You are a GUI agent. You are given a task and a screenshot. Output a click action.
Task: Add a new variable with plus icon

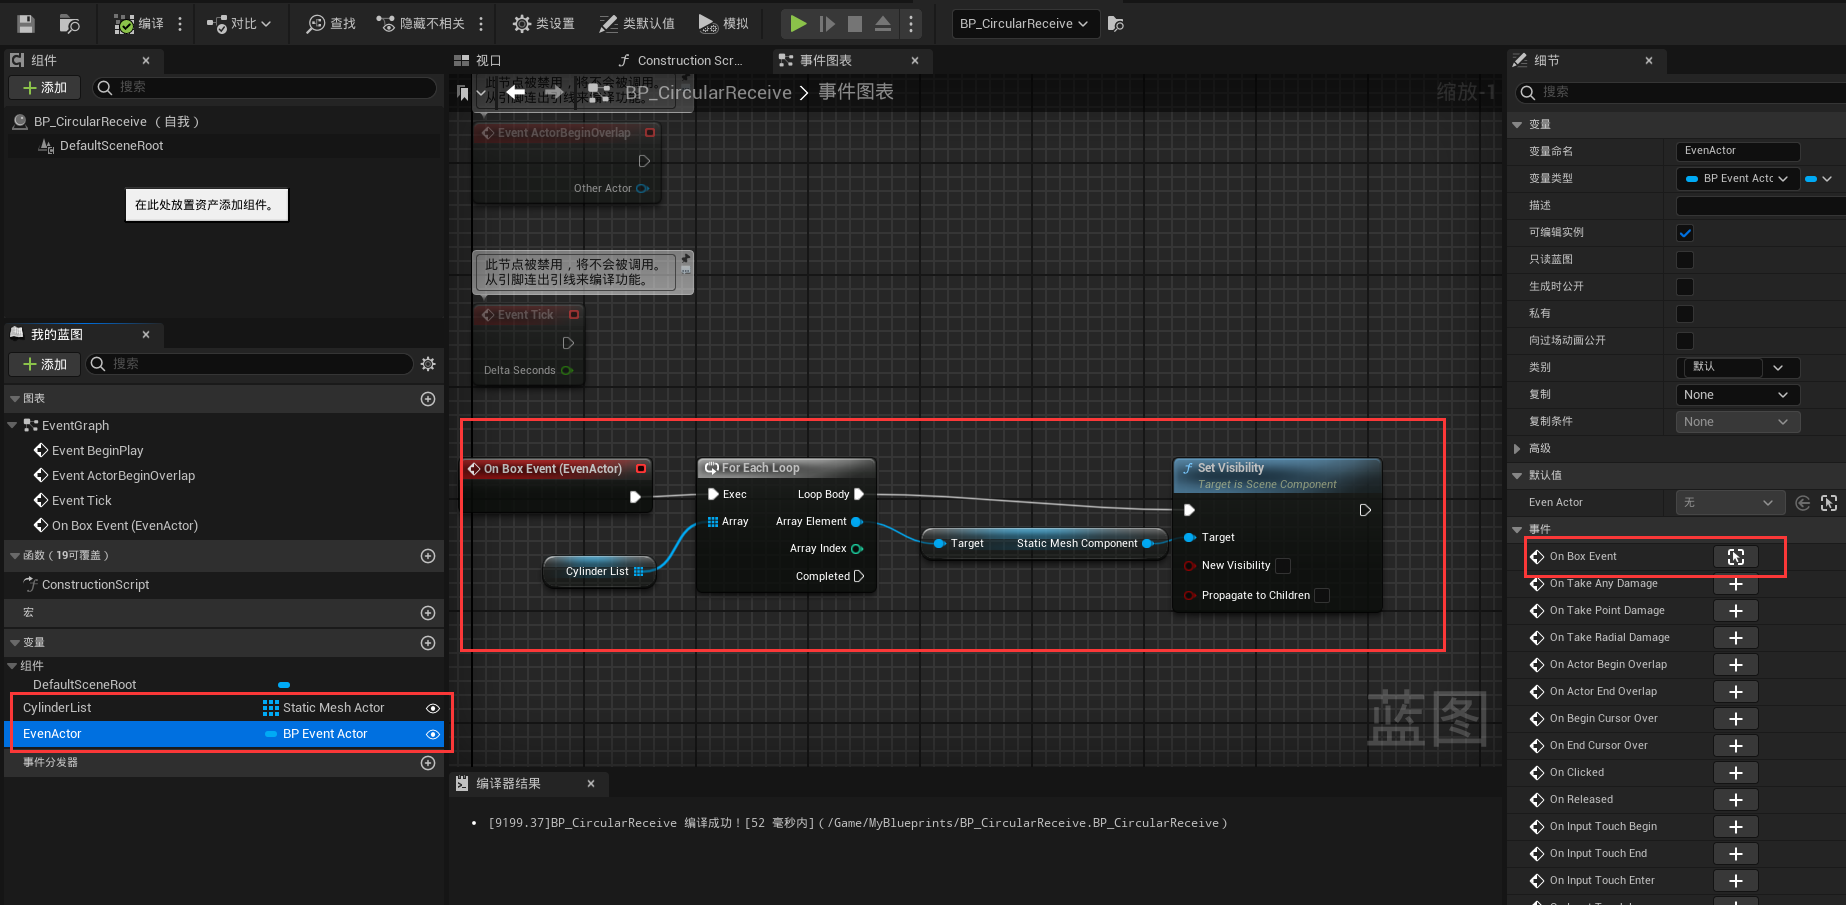pos(428,643)
